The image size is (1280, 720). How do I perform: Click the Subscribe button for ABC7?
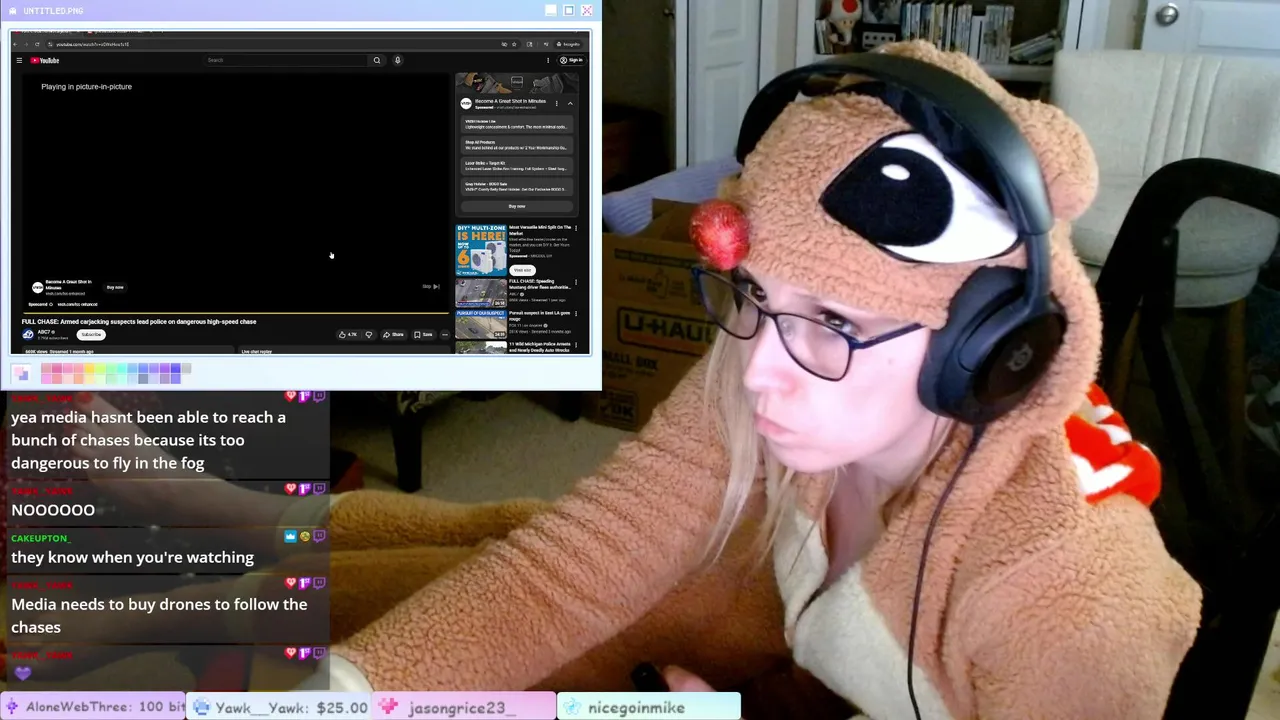tap(91, 334)
